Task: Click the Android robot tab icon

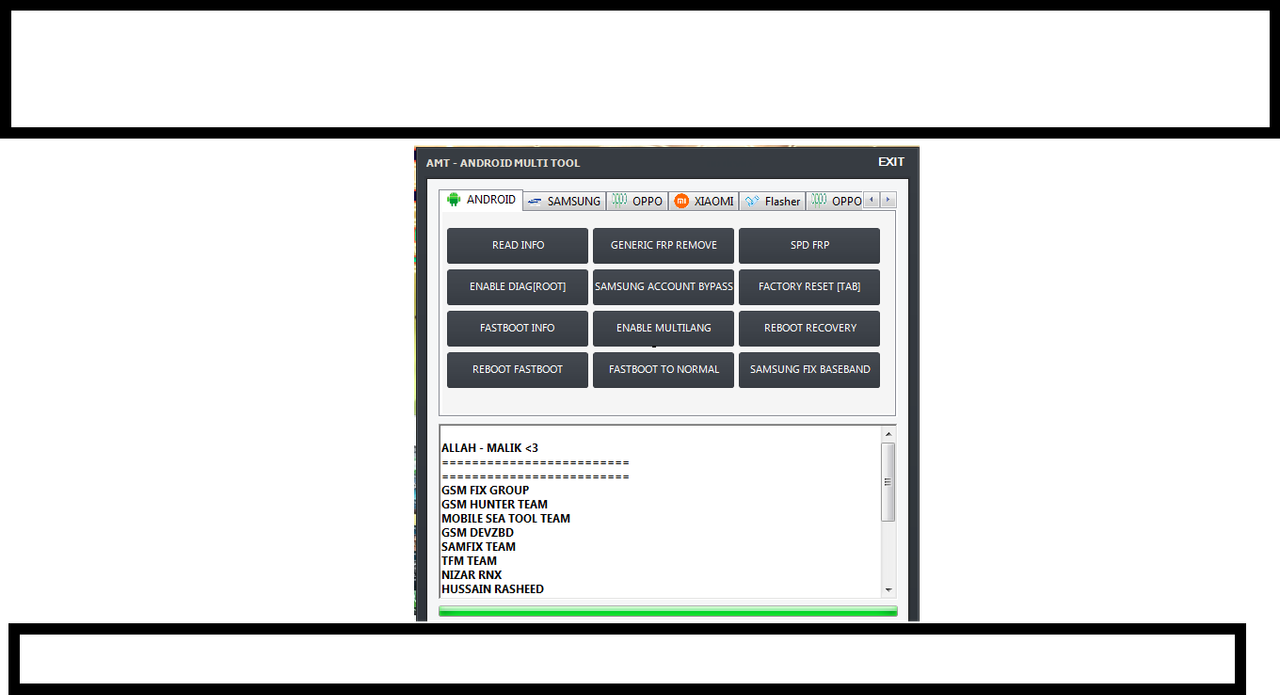Action: (x=454, y=200)
